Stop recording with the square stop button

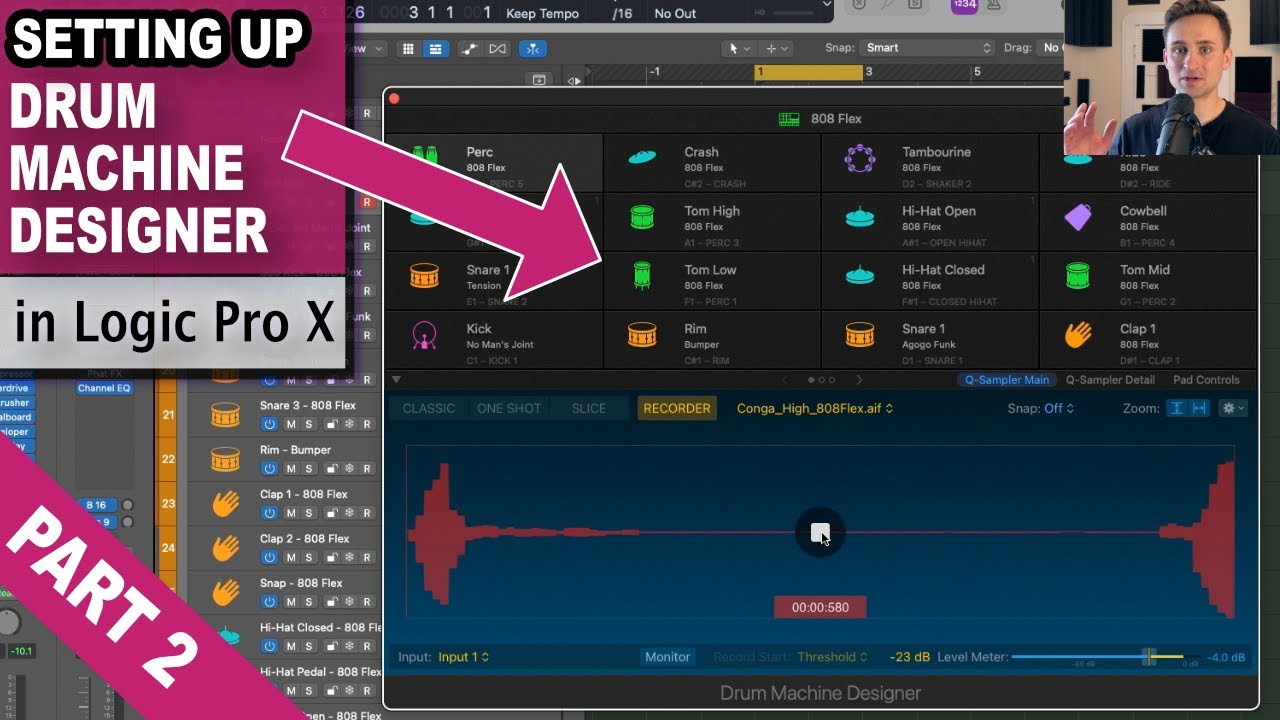point(820,533)
